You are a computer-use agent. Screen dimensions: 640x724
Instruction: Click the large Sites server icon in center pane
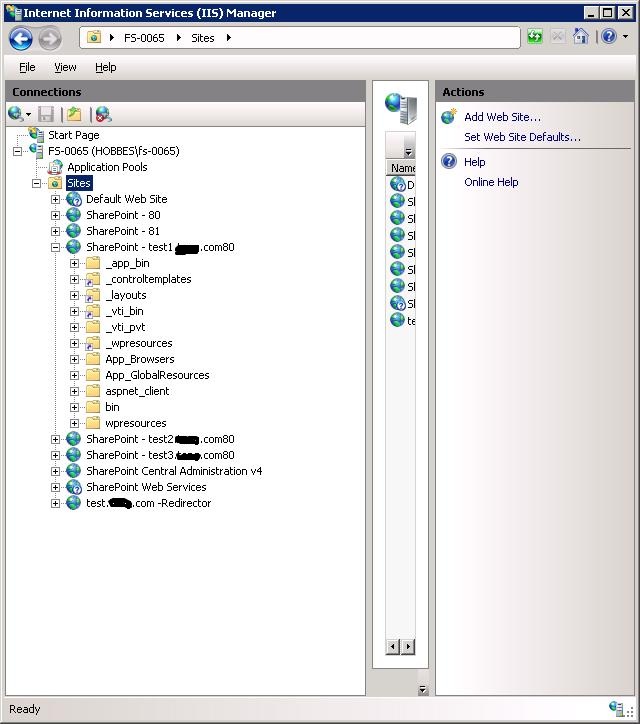401,108
